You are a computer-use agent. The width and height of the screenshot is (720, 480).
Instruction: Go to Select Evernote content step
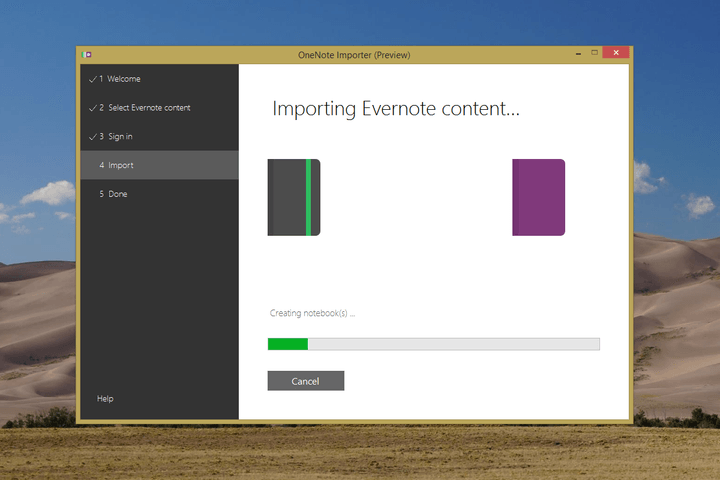(x=159, y=107)
